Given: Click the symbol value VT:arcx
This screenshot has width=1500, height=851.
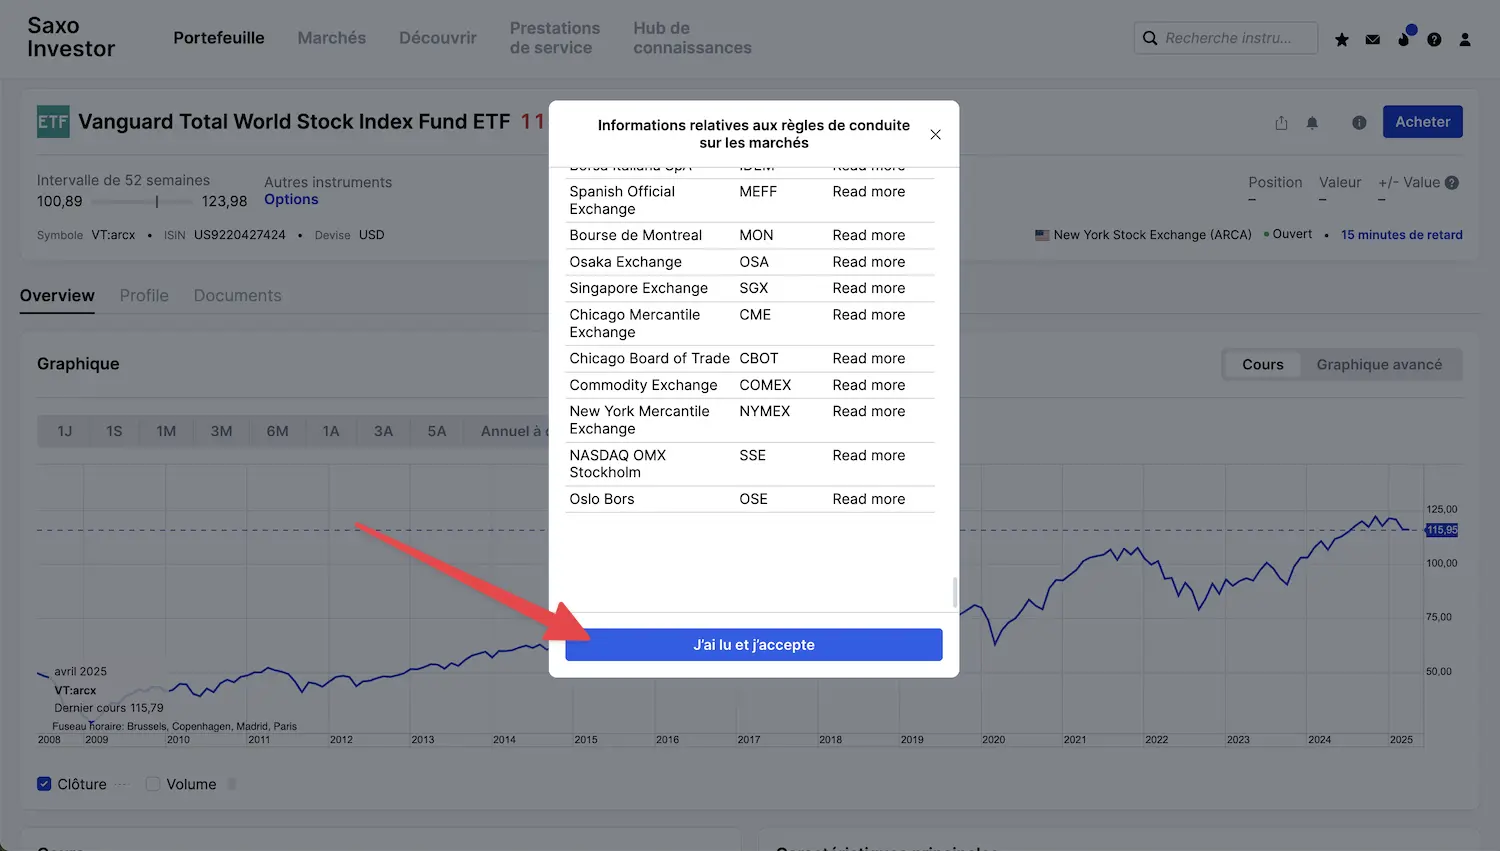Looking at the screenshot, I should click(x=113, y=235).
